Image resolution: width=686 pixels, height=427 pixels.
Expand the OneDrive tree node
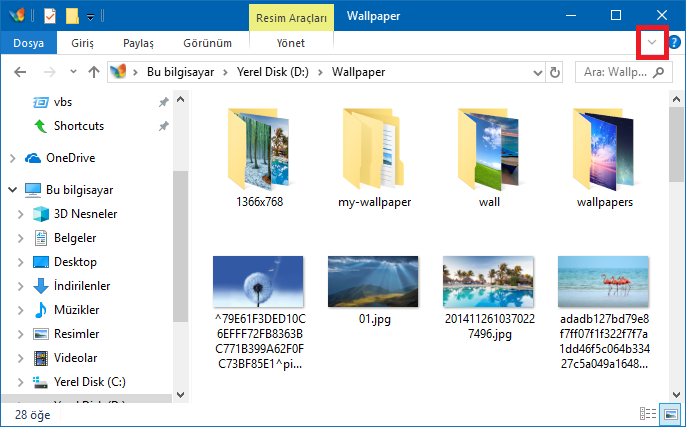click(13, 158)
